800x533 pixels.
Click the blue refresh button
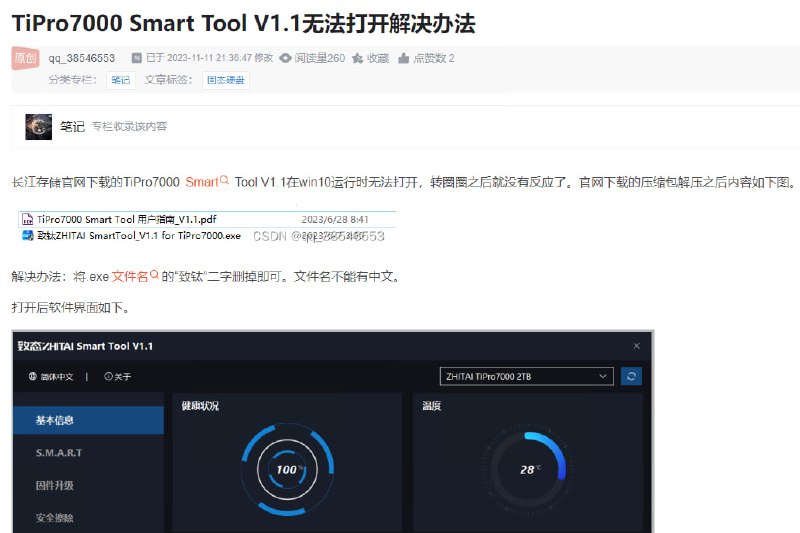[631, 376]
